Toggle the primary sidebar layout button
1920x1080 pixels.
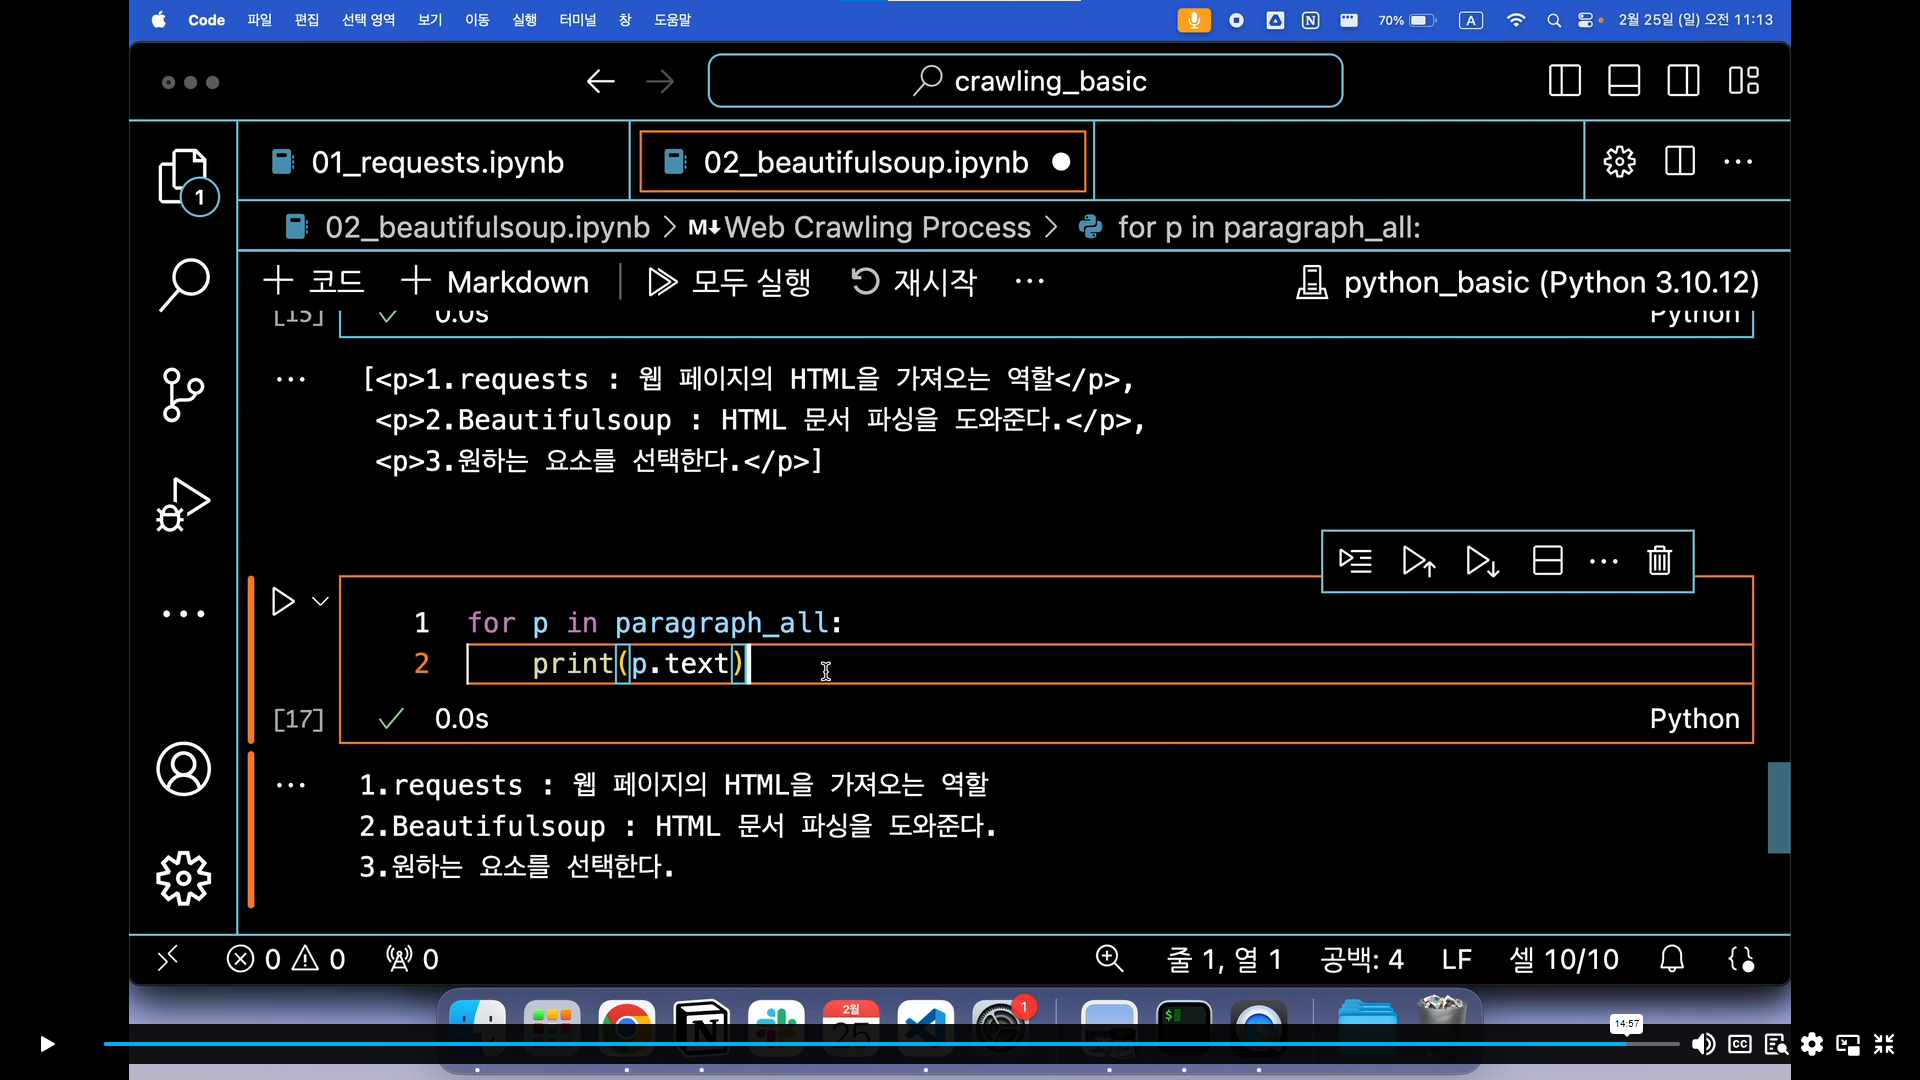1564,81
